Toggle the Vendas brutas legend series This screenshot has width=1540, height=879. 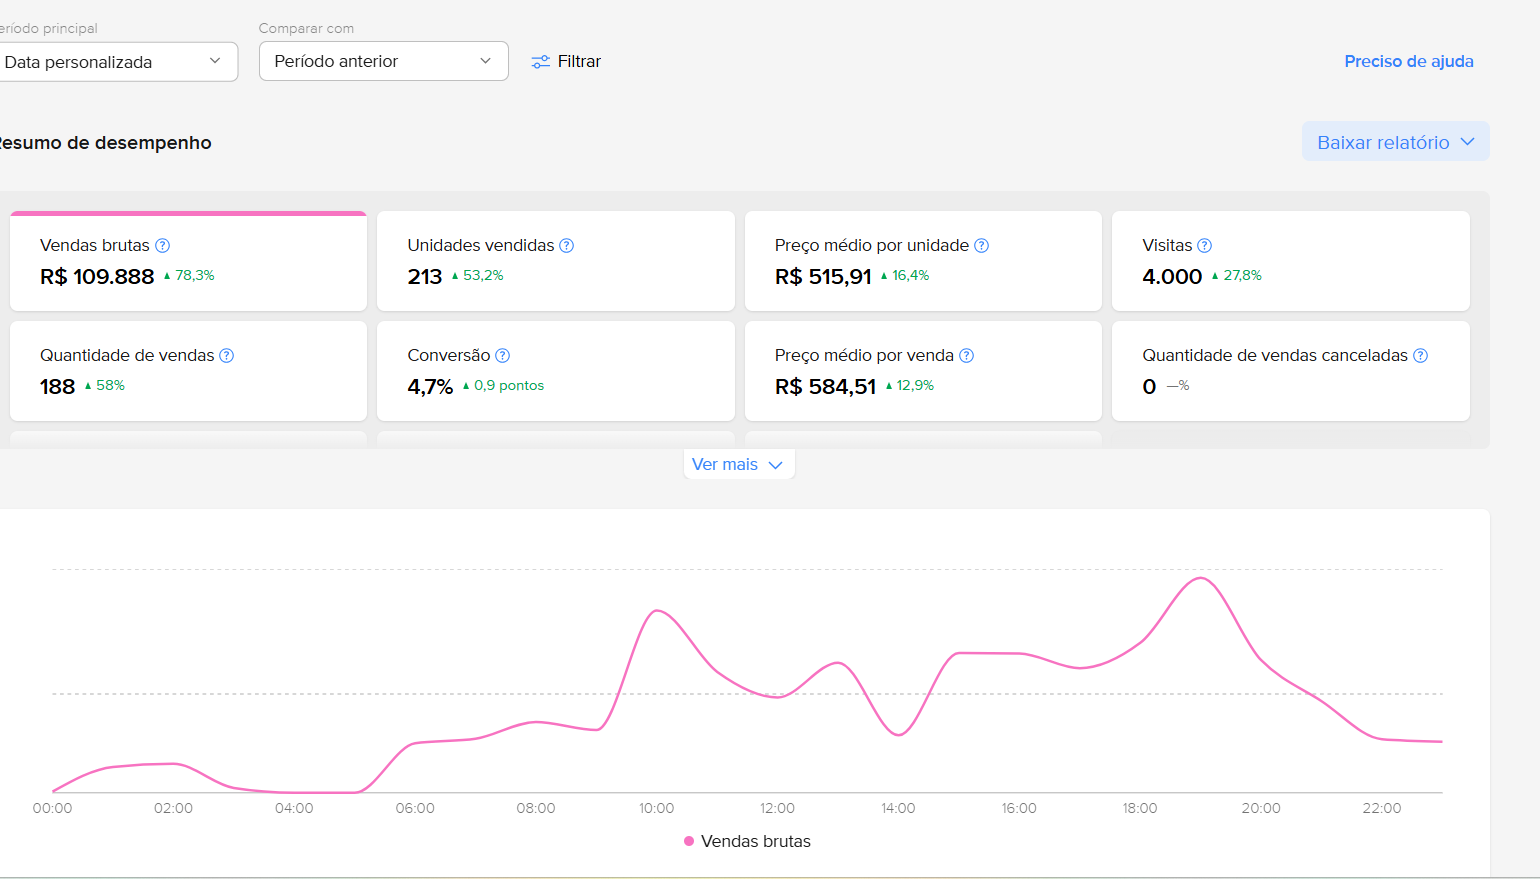[x=747, y=842]
